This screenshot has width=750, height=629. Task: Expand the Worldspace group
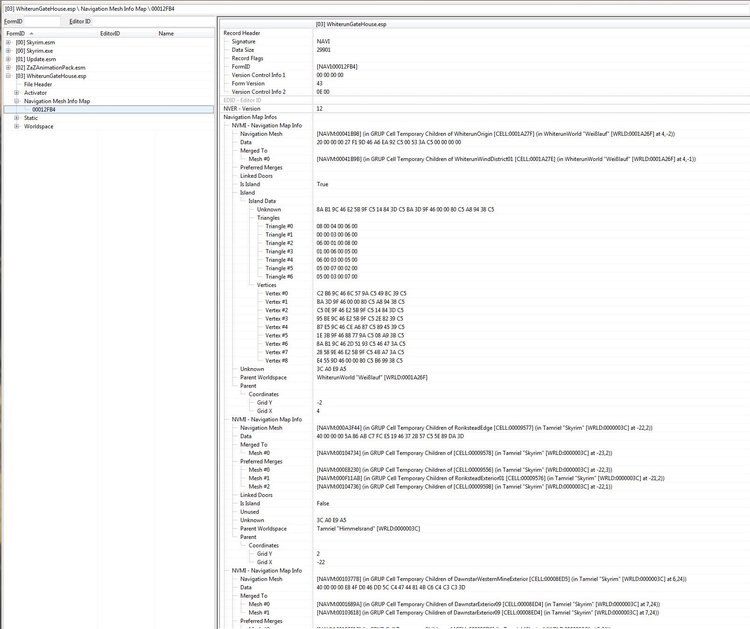17,126
